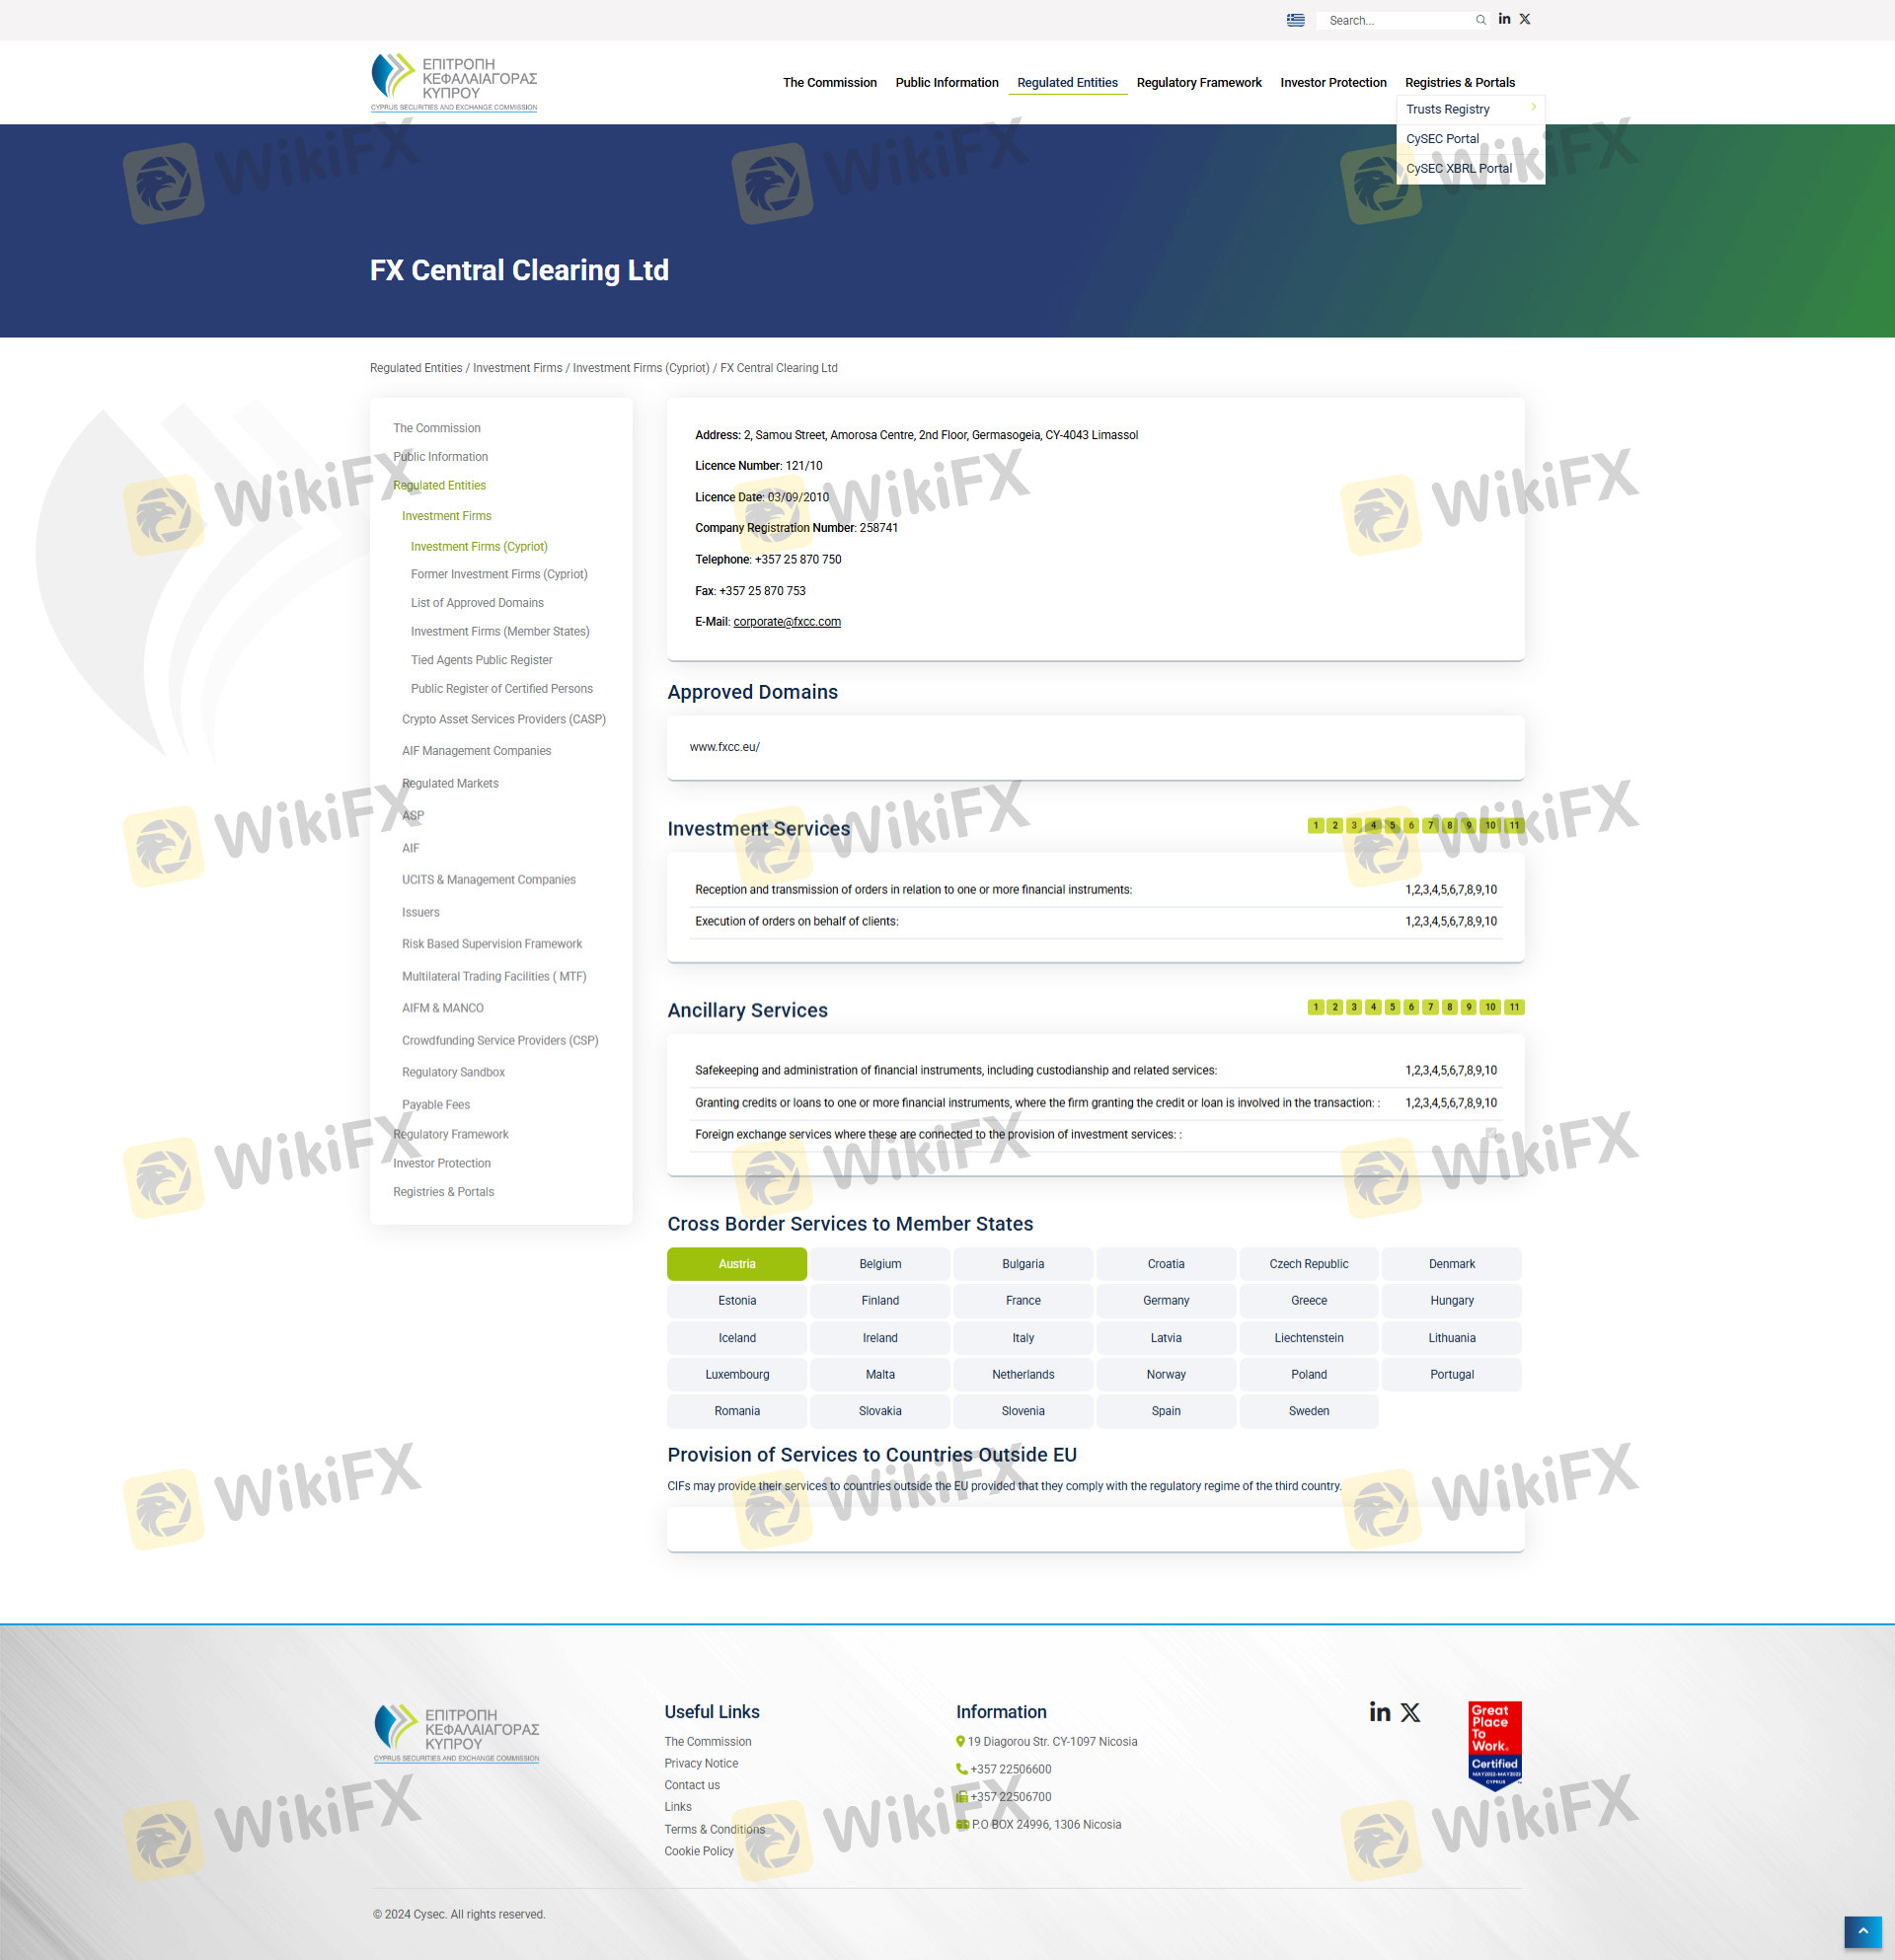Open The Commission top menu
Screen dimensions: 1895x1960
pyautogui.click(x=830, y=83)
